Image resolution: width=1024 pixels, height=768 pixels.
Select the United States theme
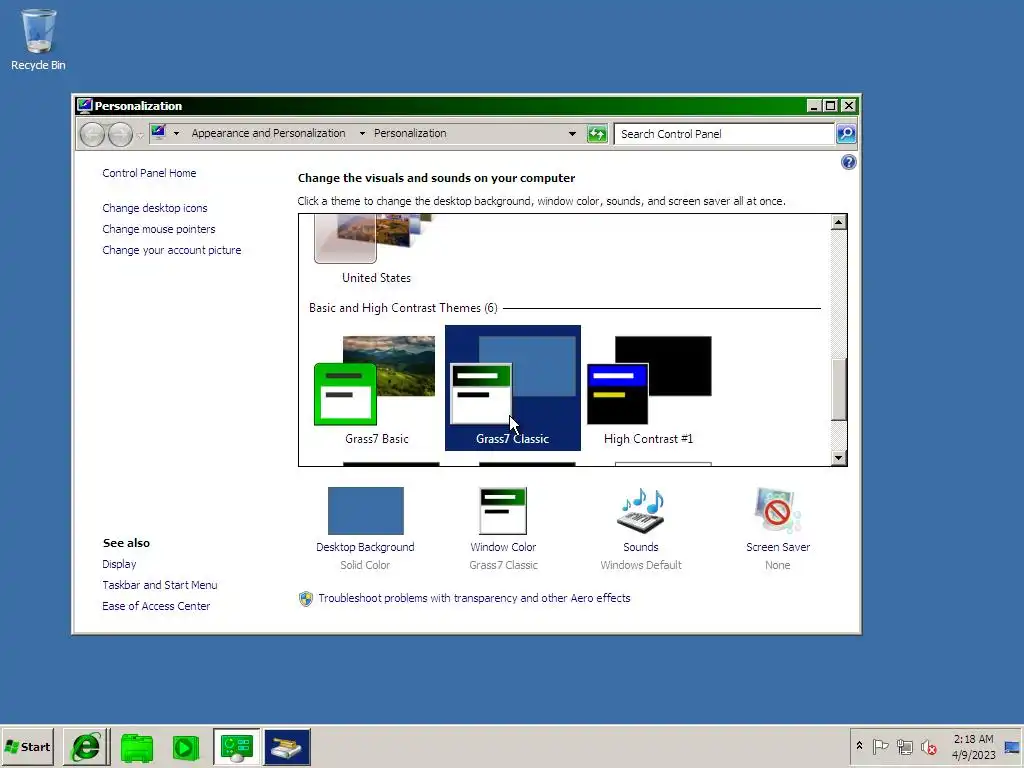click(x=376, y=250)
